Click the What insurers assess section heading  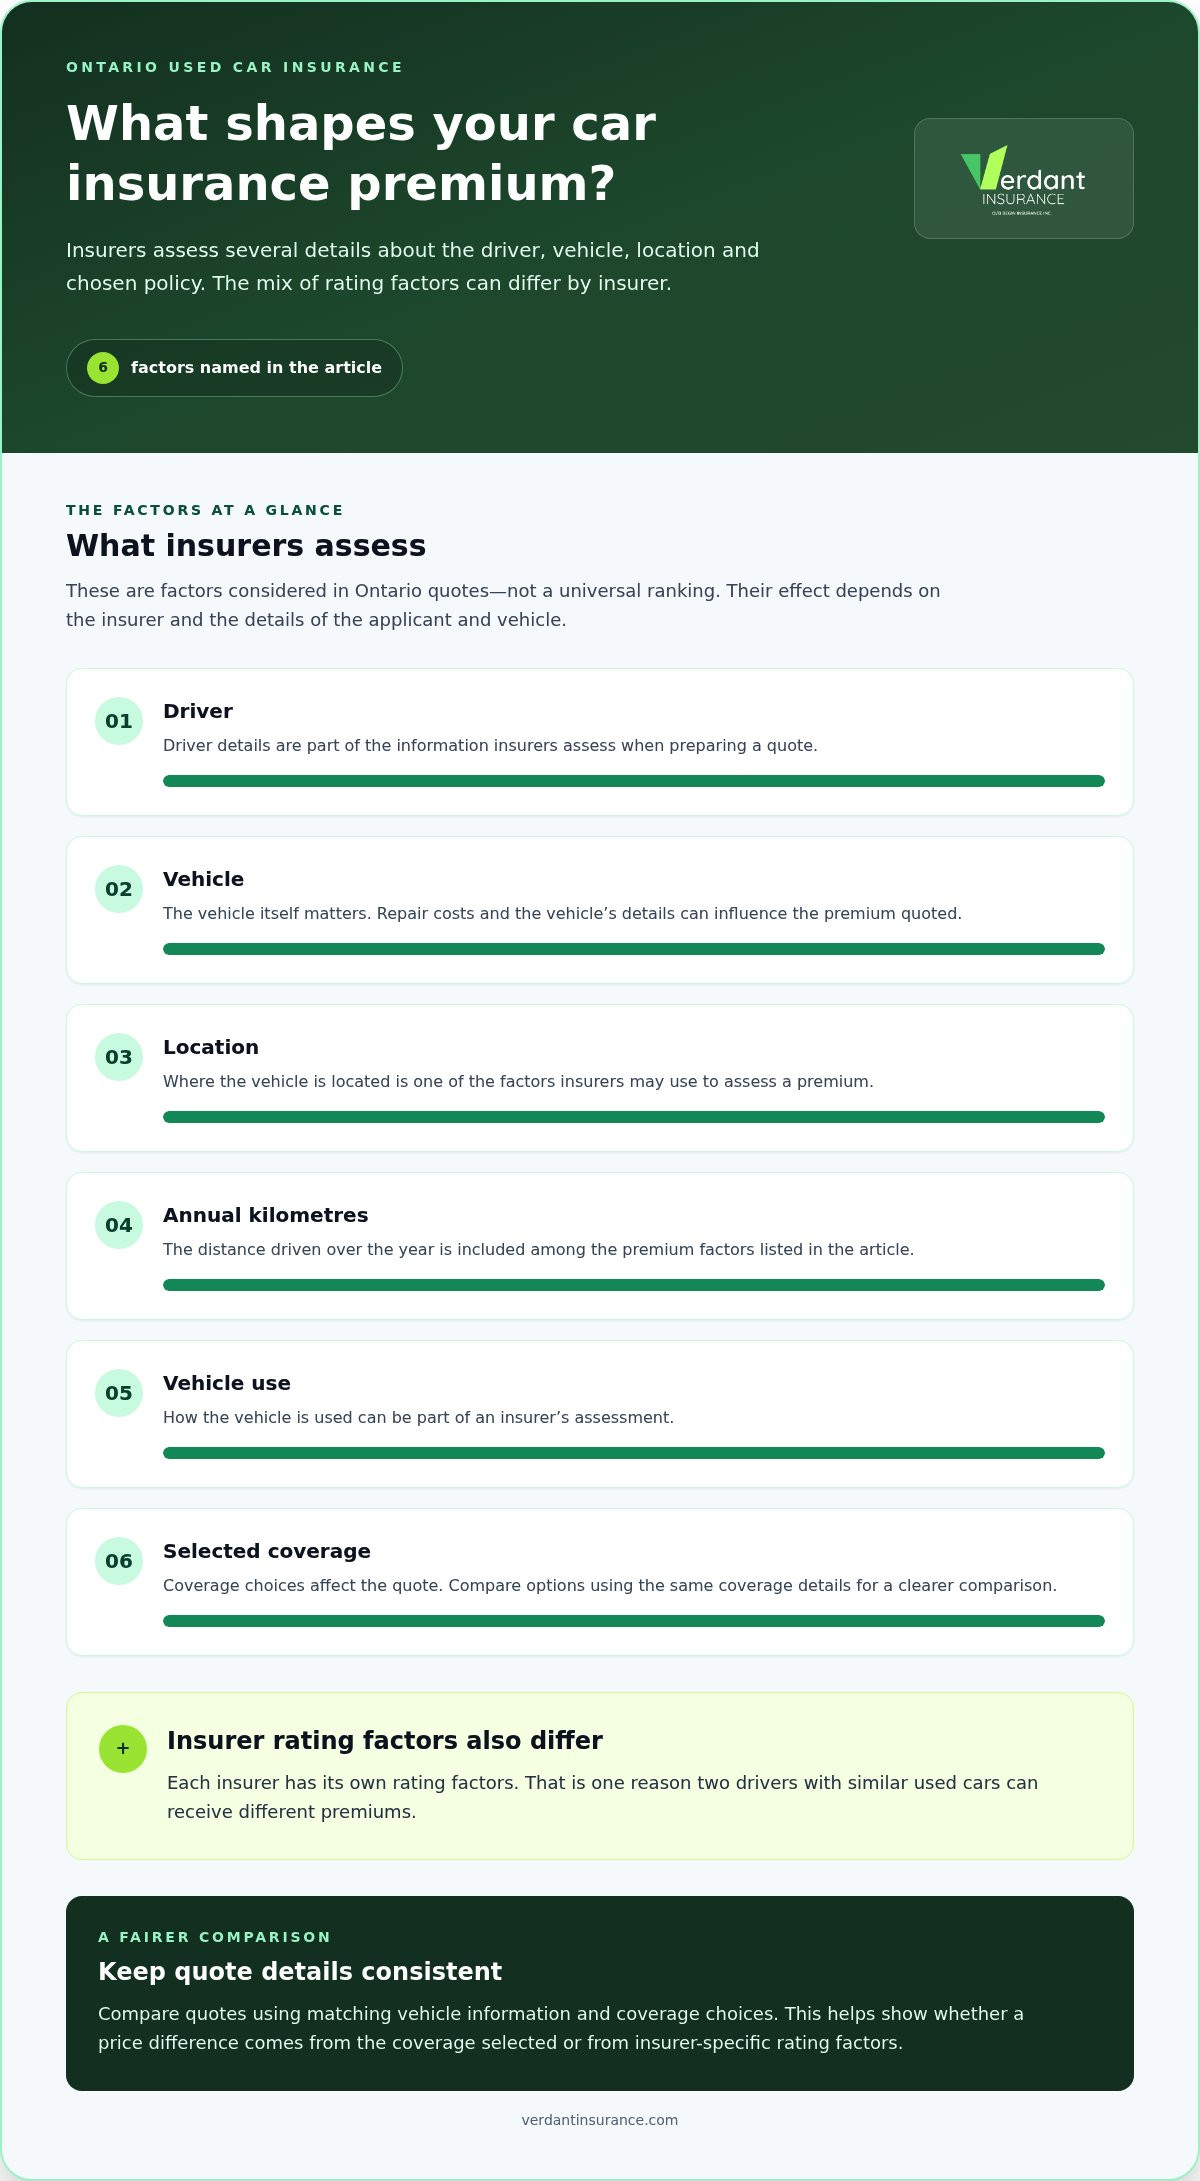pos(246,545)
